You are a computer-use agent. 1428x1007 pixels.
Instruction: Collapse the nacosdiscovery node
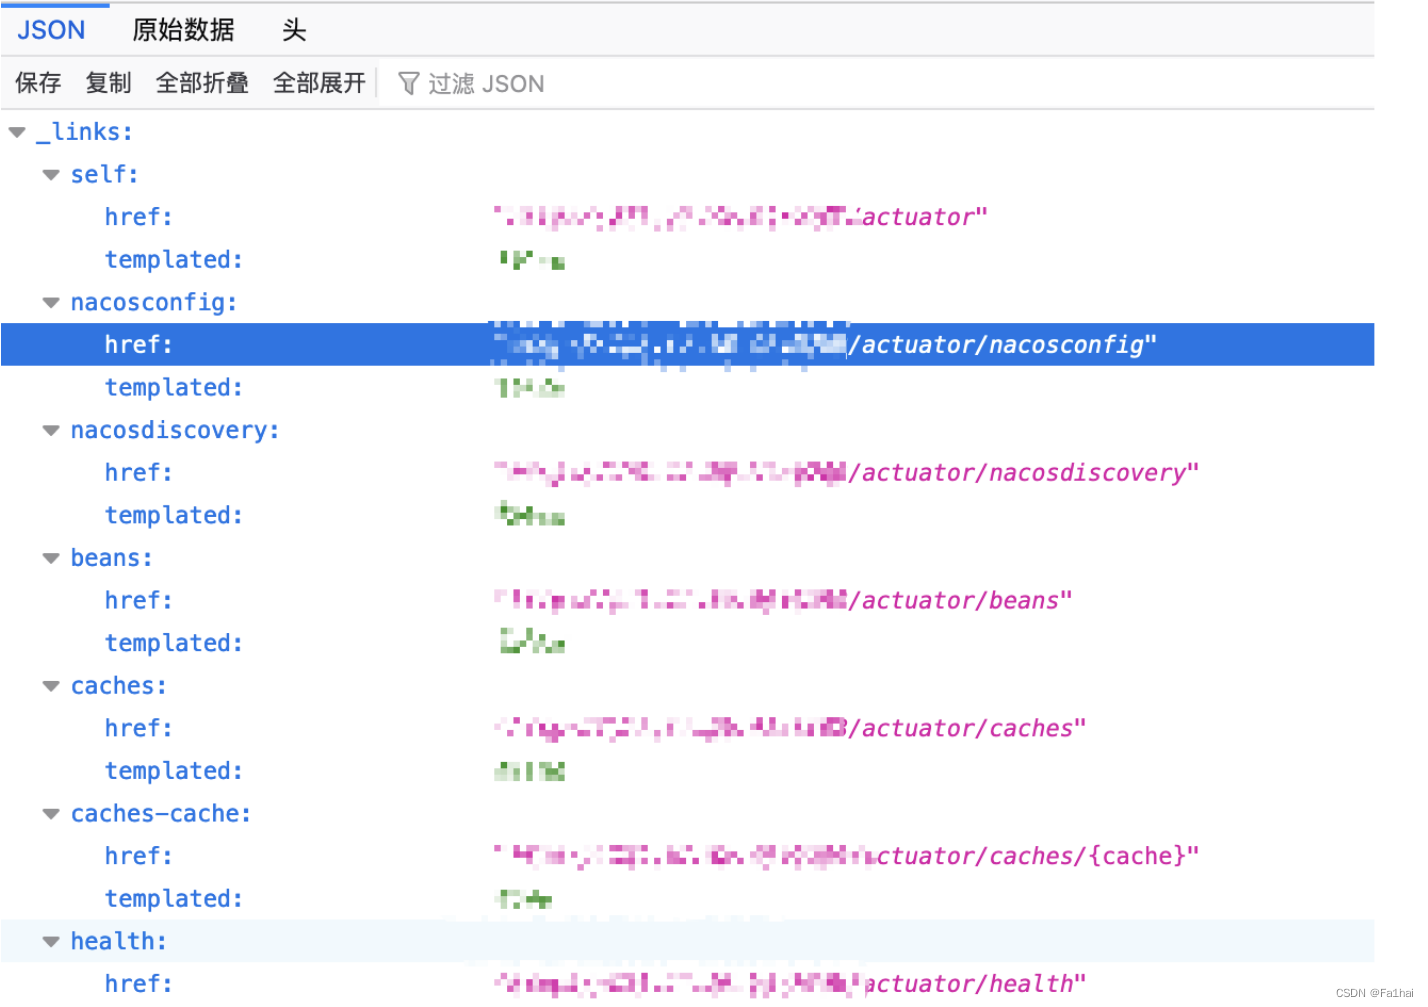pyautogui.click(x=51, y=431)
